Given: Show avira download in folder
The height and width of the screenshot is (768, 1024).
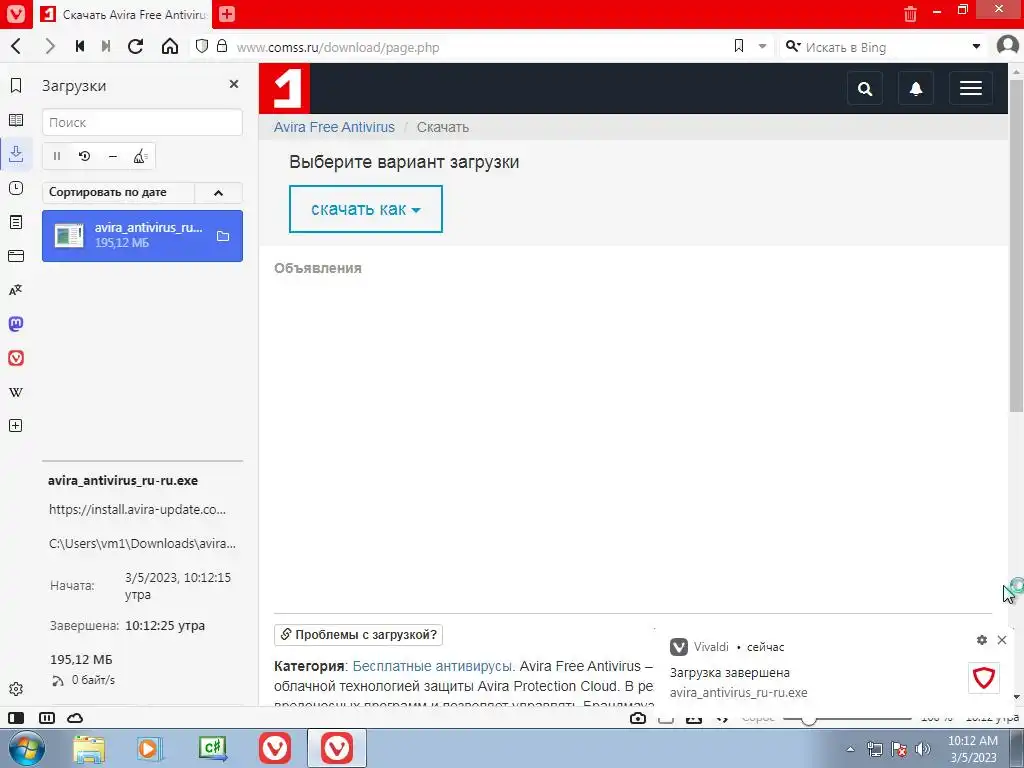Looking at the screenshot, I should point(223,236).
